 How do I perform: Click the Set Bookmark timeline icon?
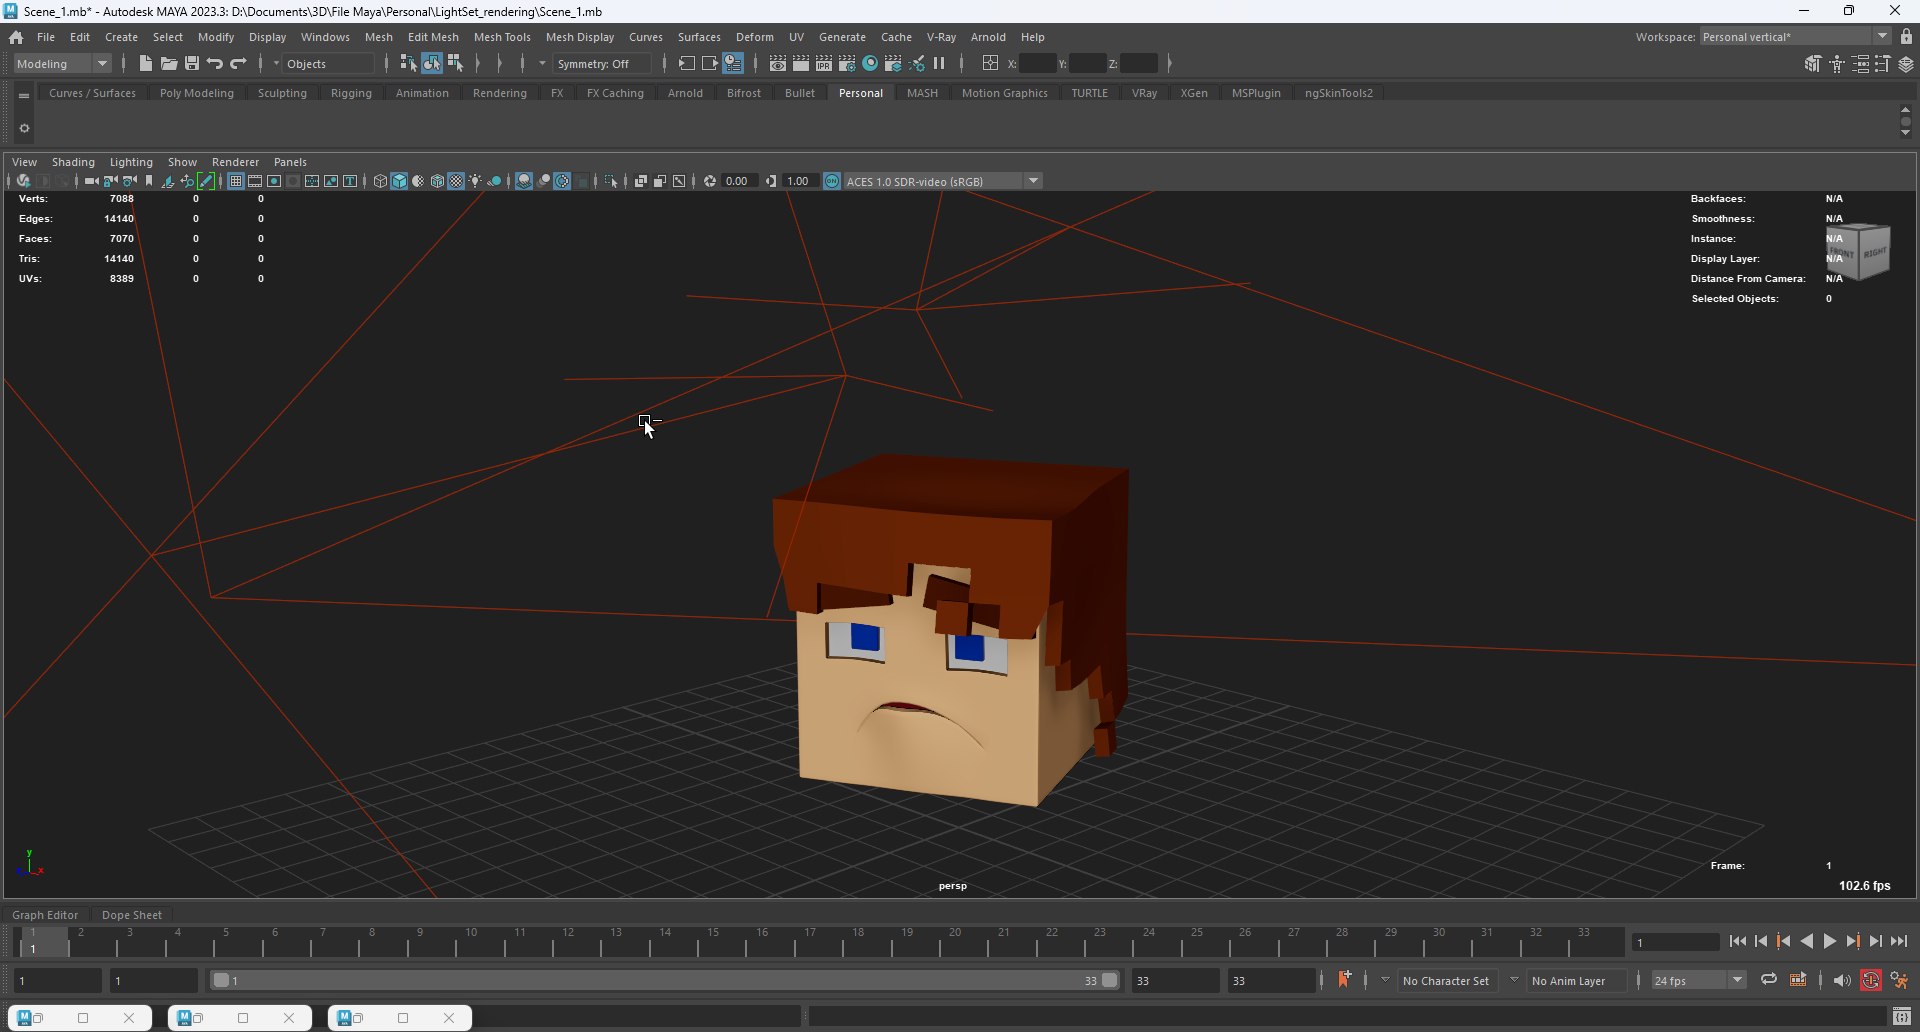[x=1344, y=980]
